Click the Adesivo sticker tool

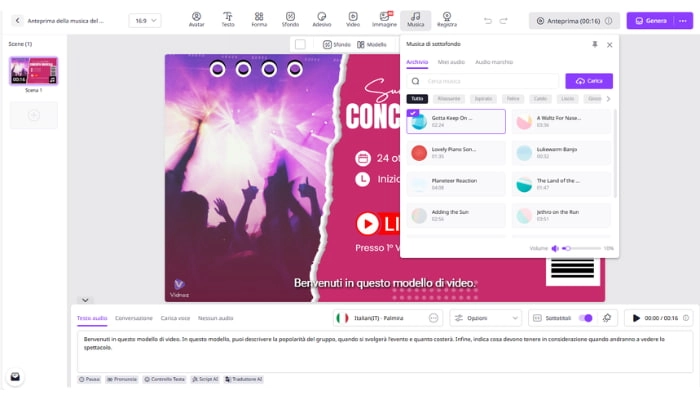[321, 19]
